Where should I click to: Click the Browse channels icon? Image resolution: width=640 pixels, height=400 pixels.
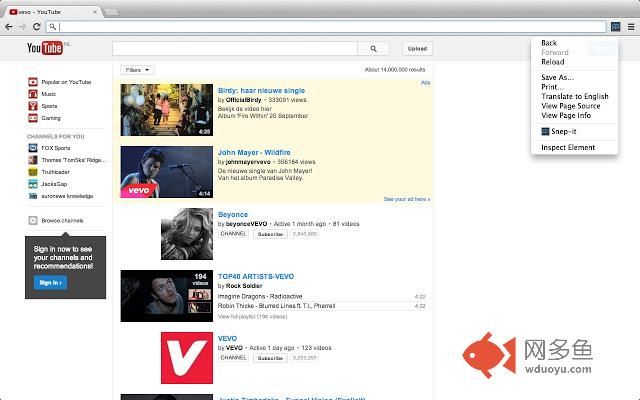33,220
